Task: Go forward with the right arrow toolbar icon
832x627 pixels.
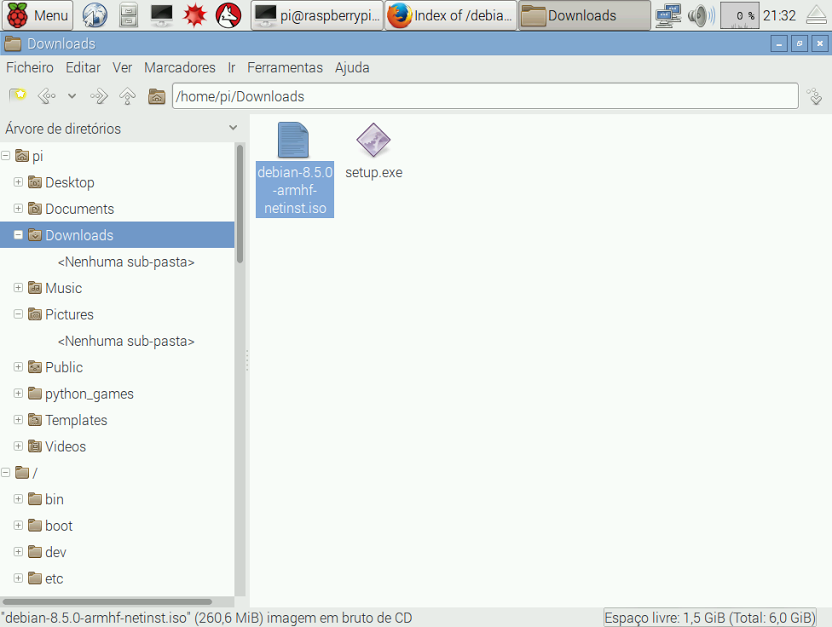Action: click(x=99, y=96)
